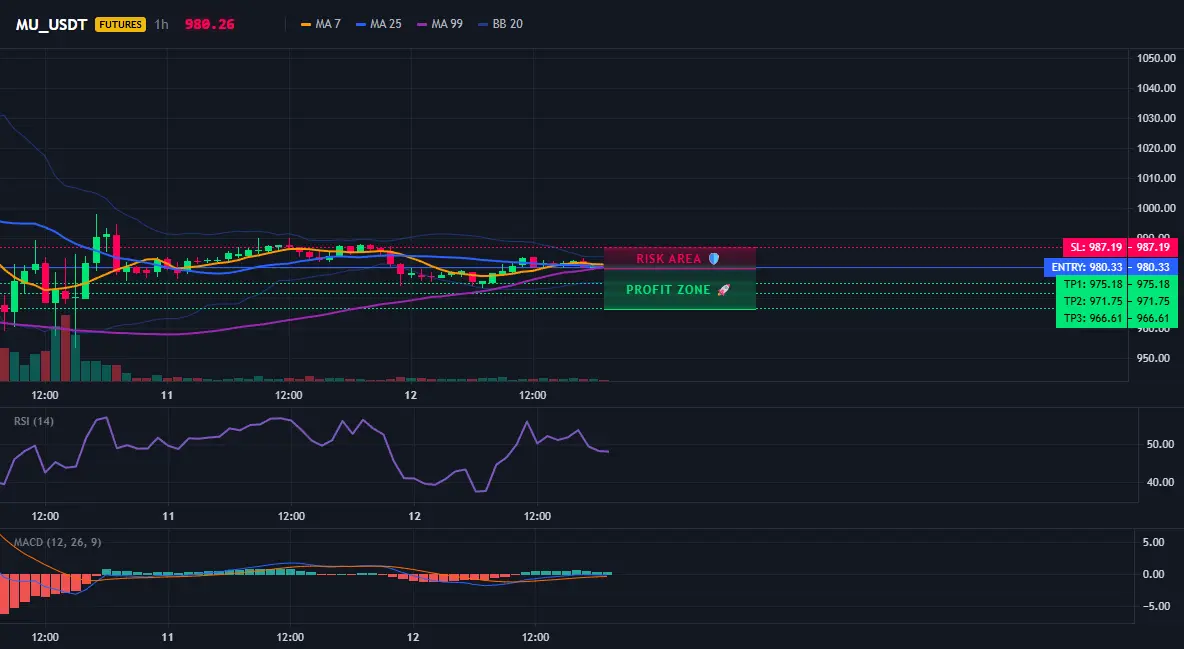Click the orange MA 7 color dash
The width and height of the screenshot is (1184, 649).
[306, 24]
